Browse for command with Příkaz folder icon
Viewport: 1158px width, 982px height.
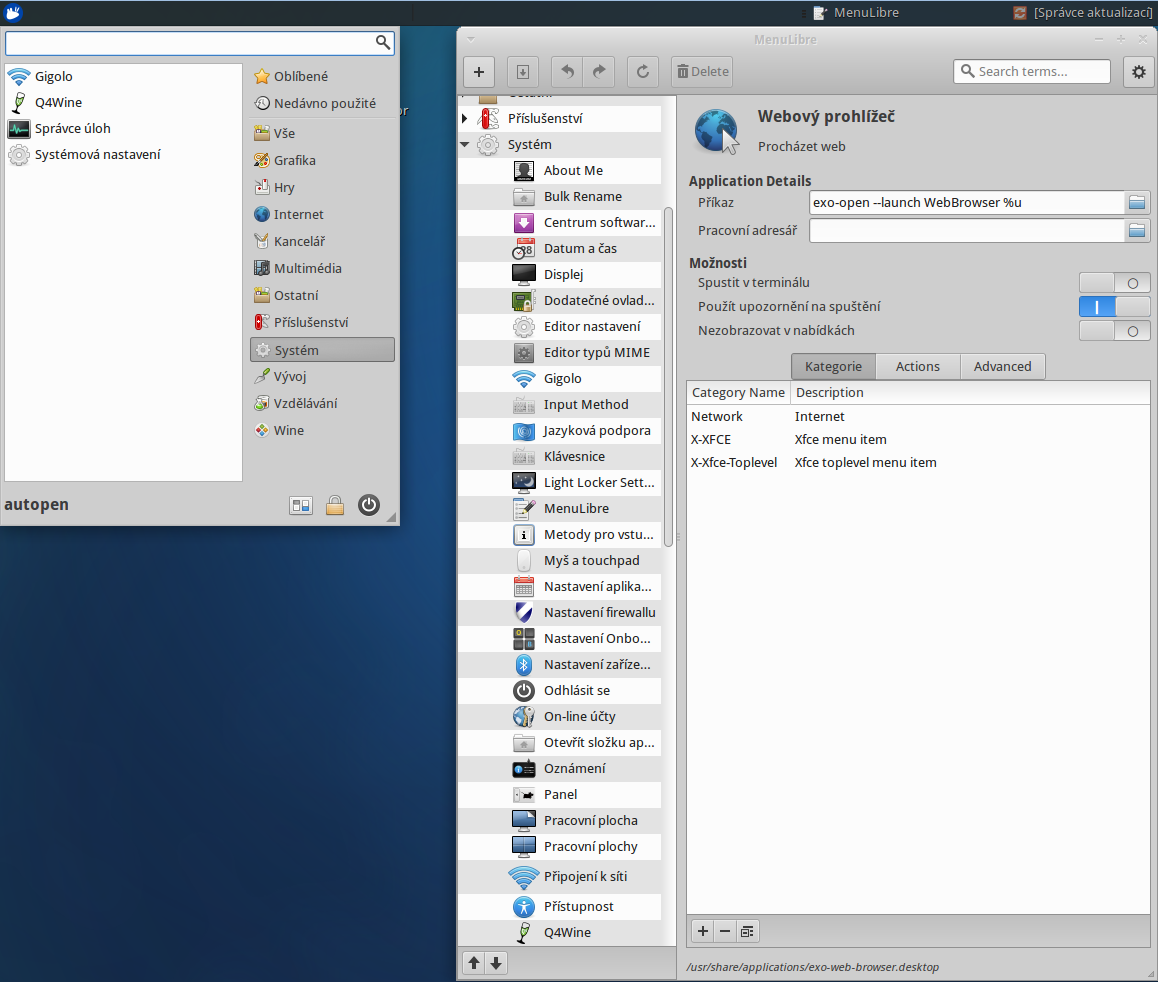pos(1137,202)
